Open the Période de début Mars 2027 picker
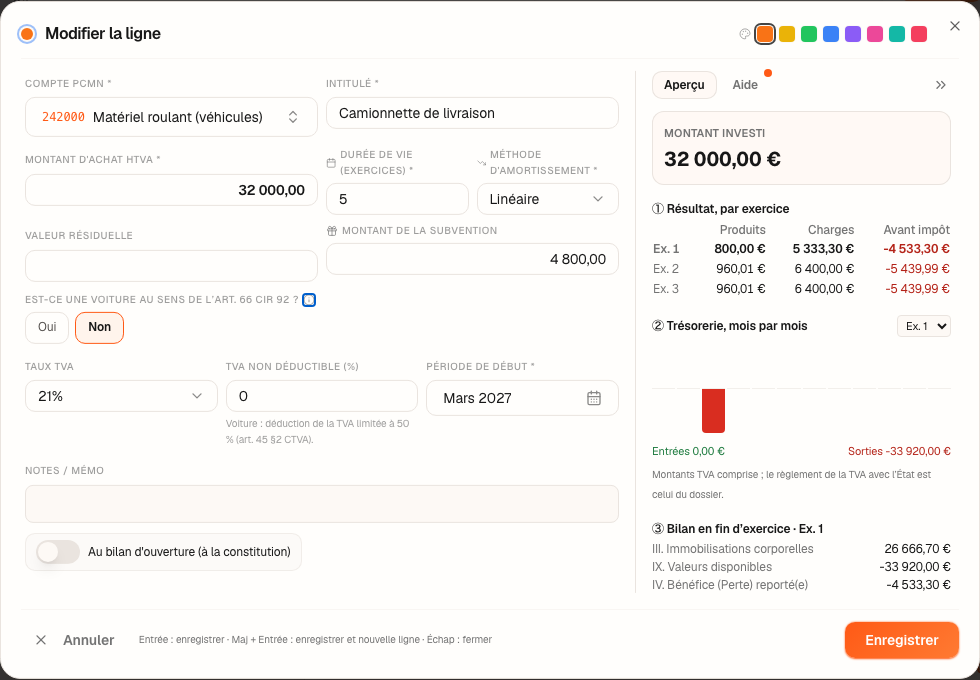980x680 pixels. tap(522, 398)
